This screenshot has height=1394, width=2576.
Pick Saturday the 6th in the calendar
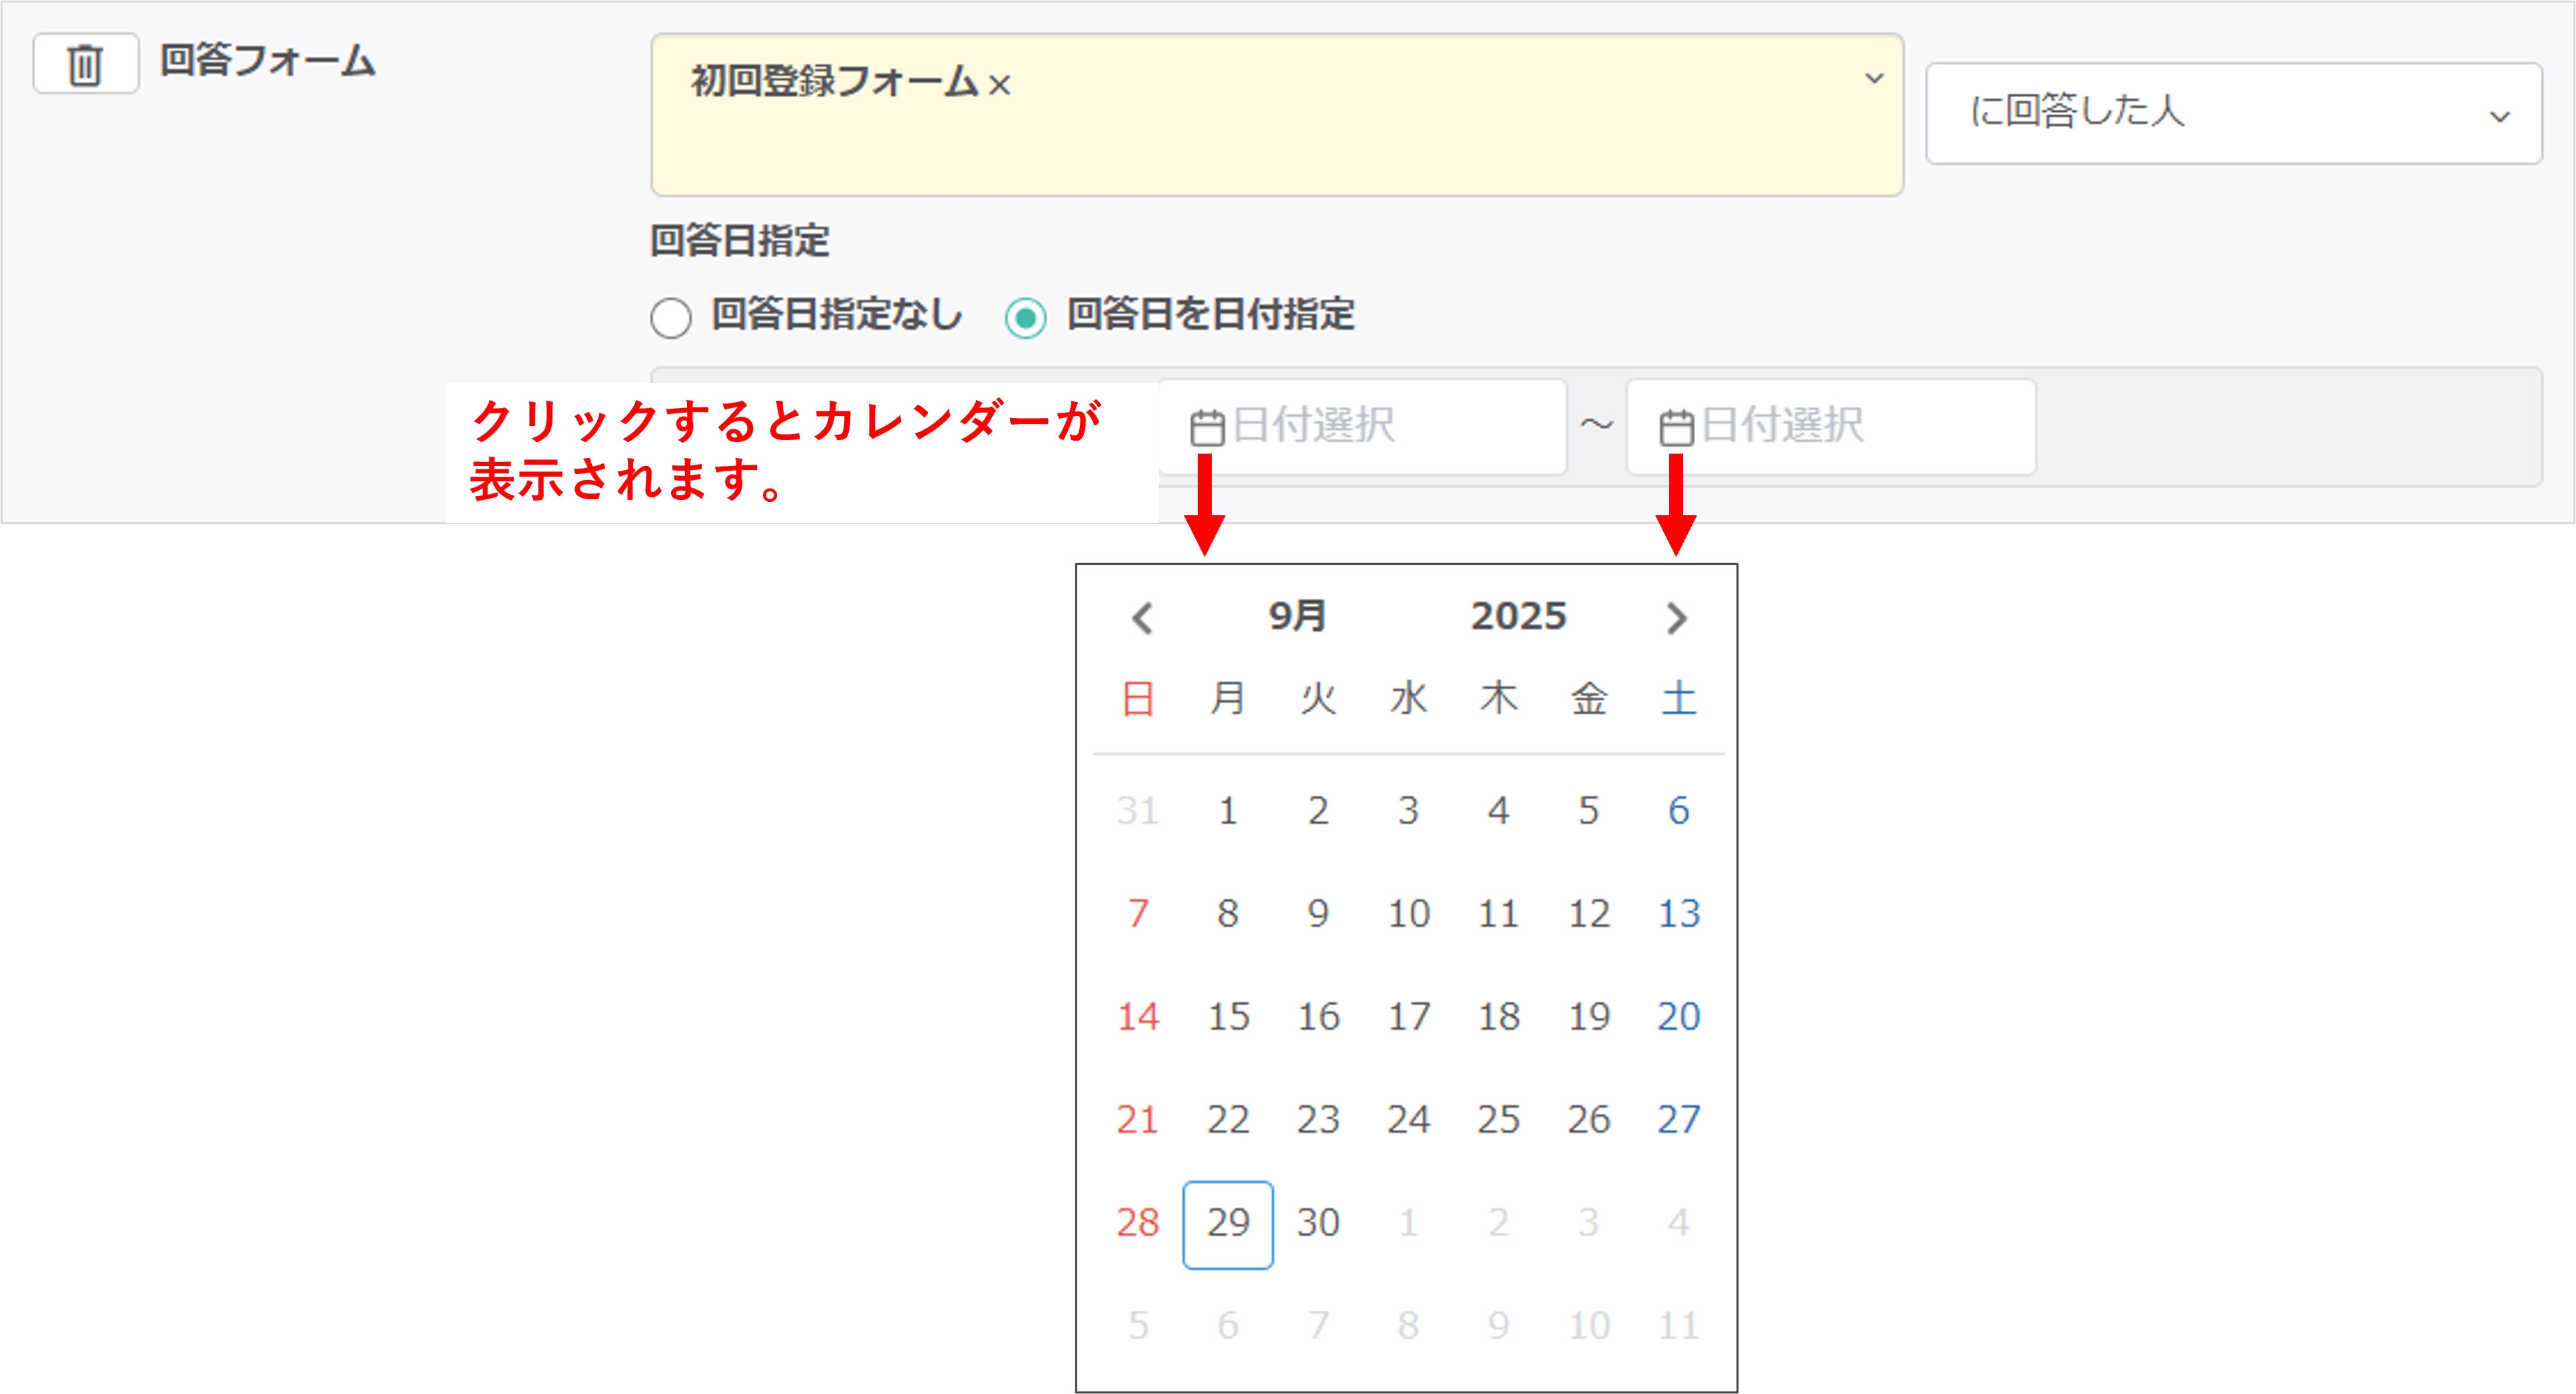point(1678,811)
